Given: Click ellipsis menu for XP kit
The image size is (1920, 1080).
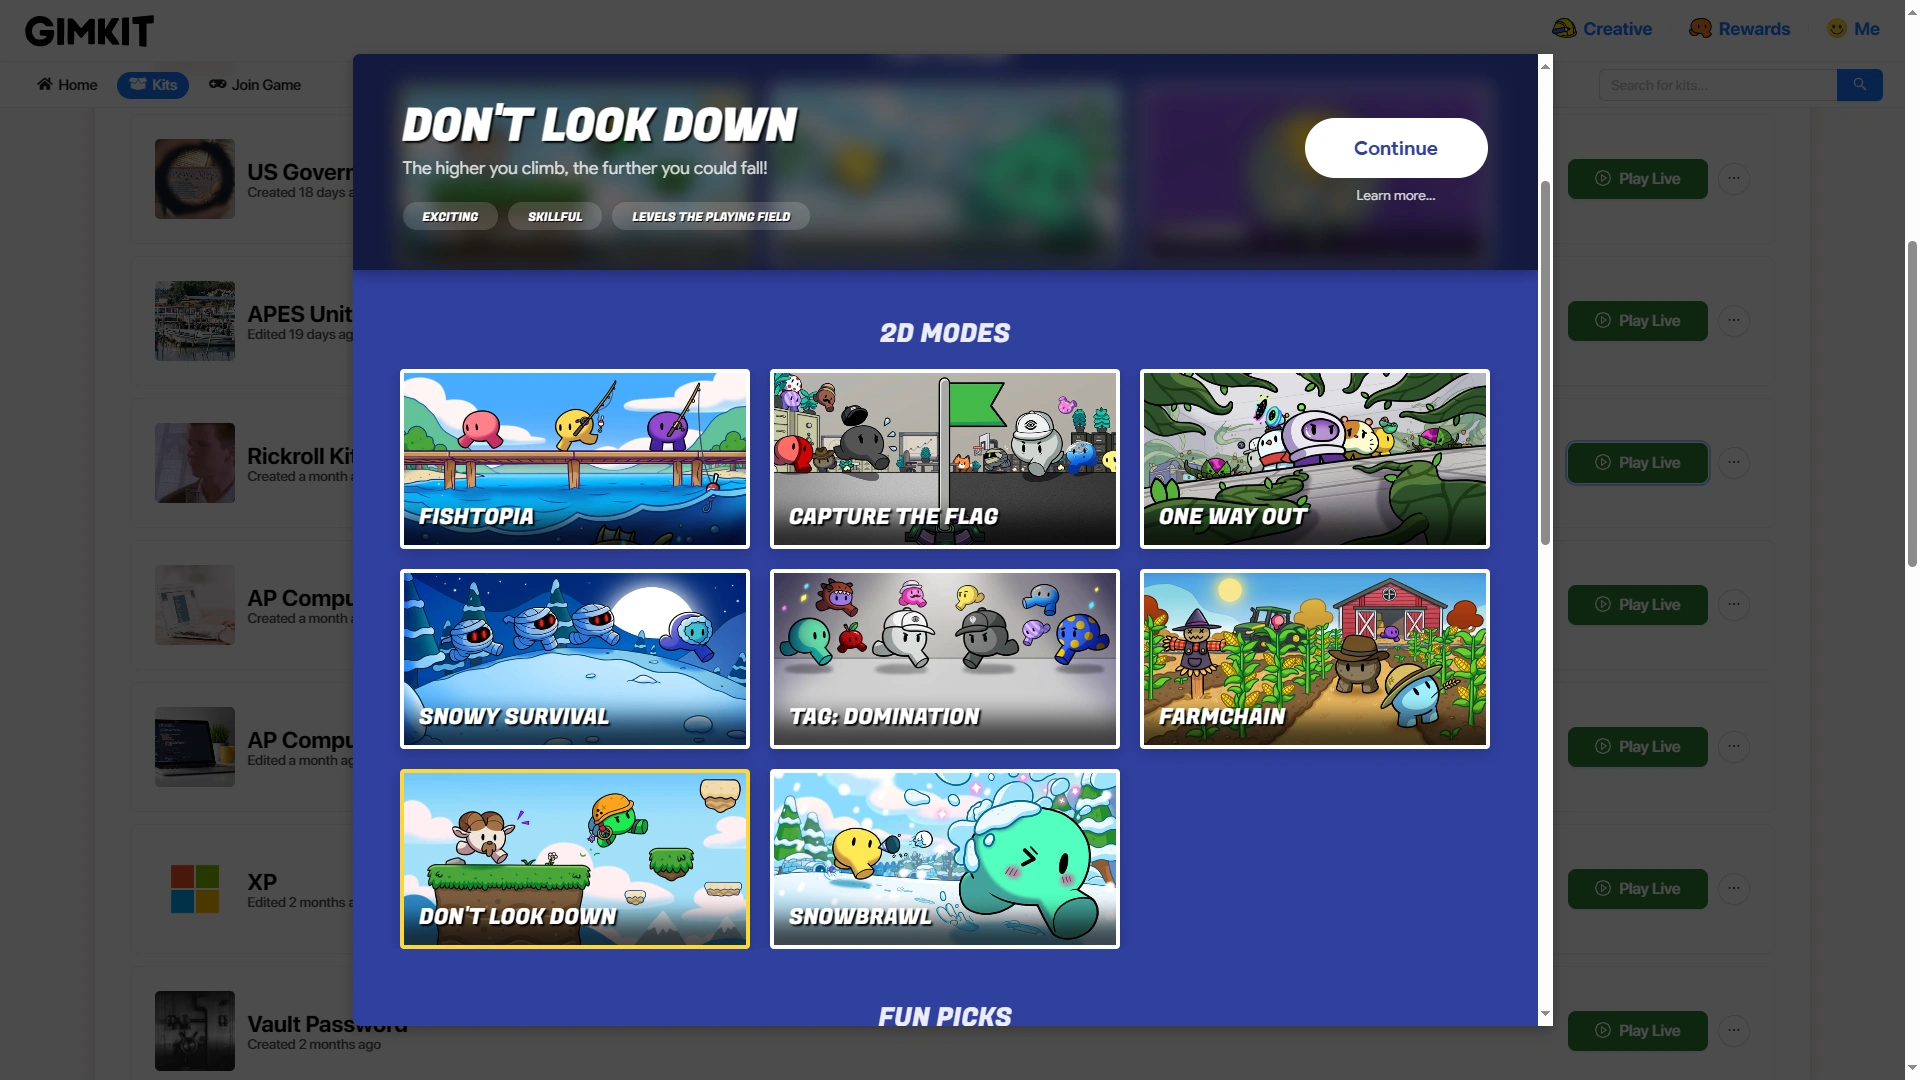Looking at the screenshot, I should point(1734,889).
